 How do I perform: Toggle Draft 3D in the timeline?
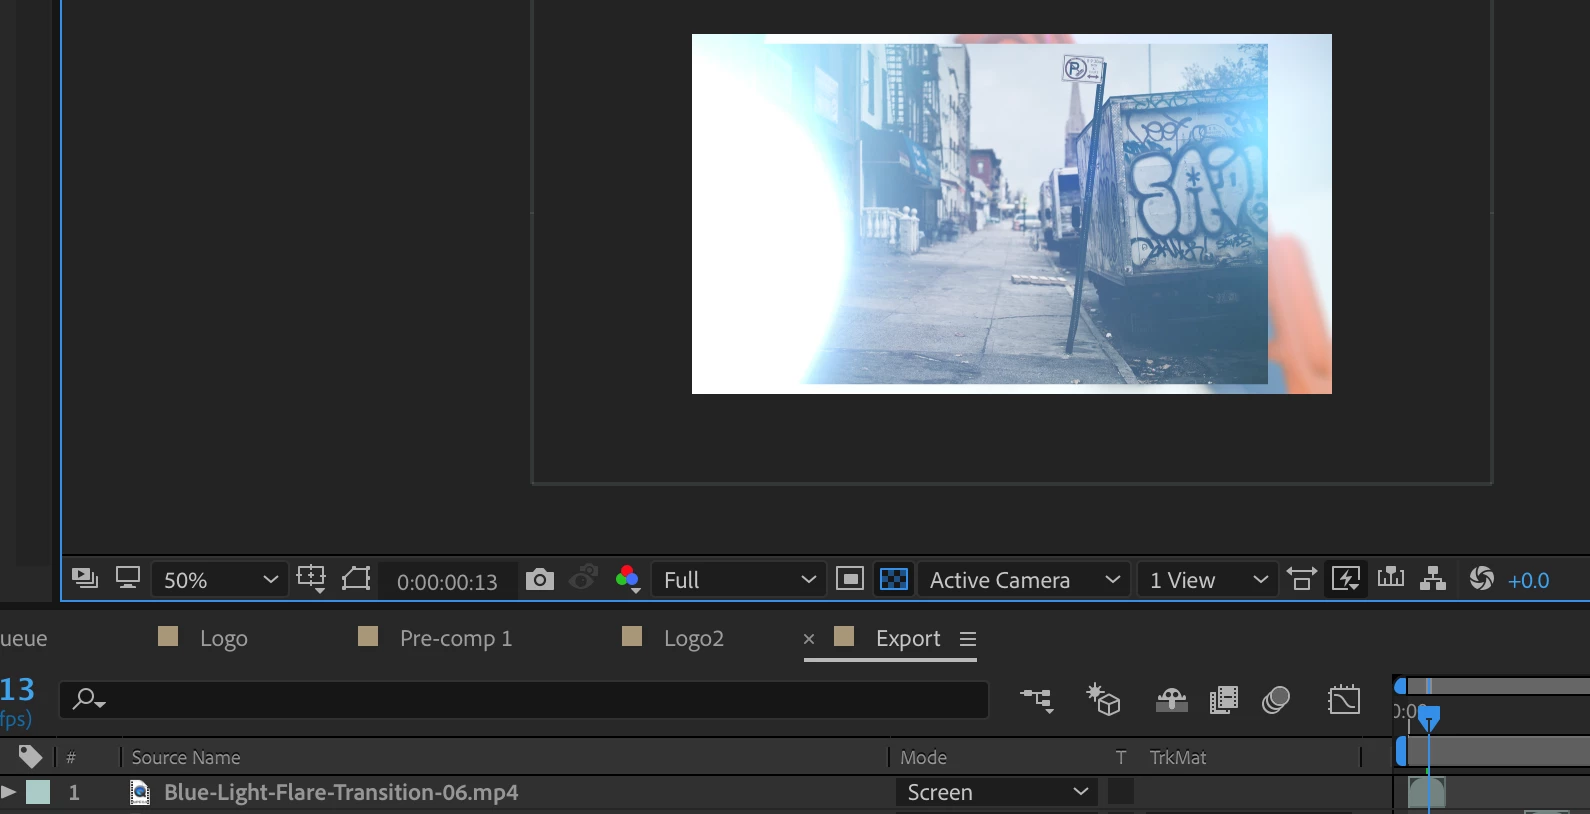(x=1104, y=700)
